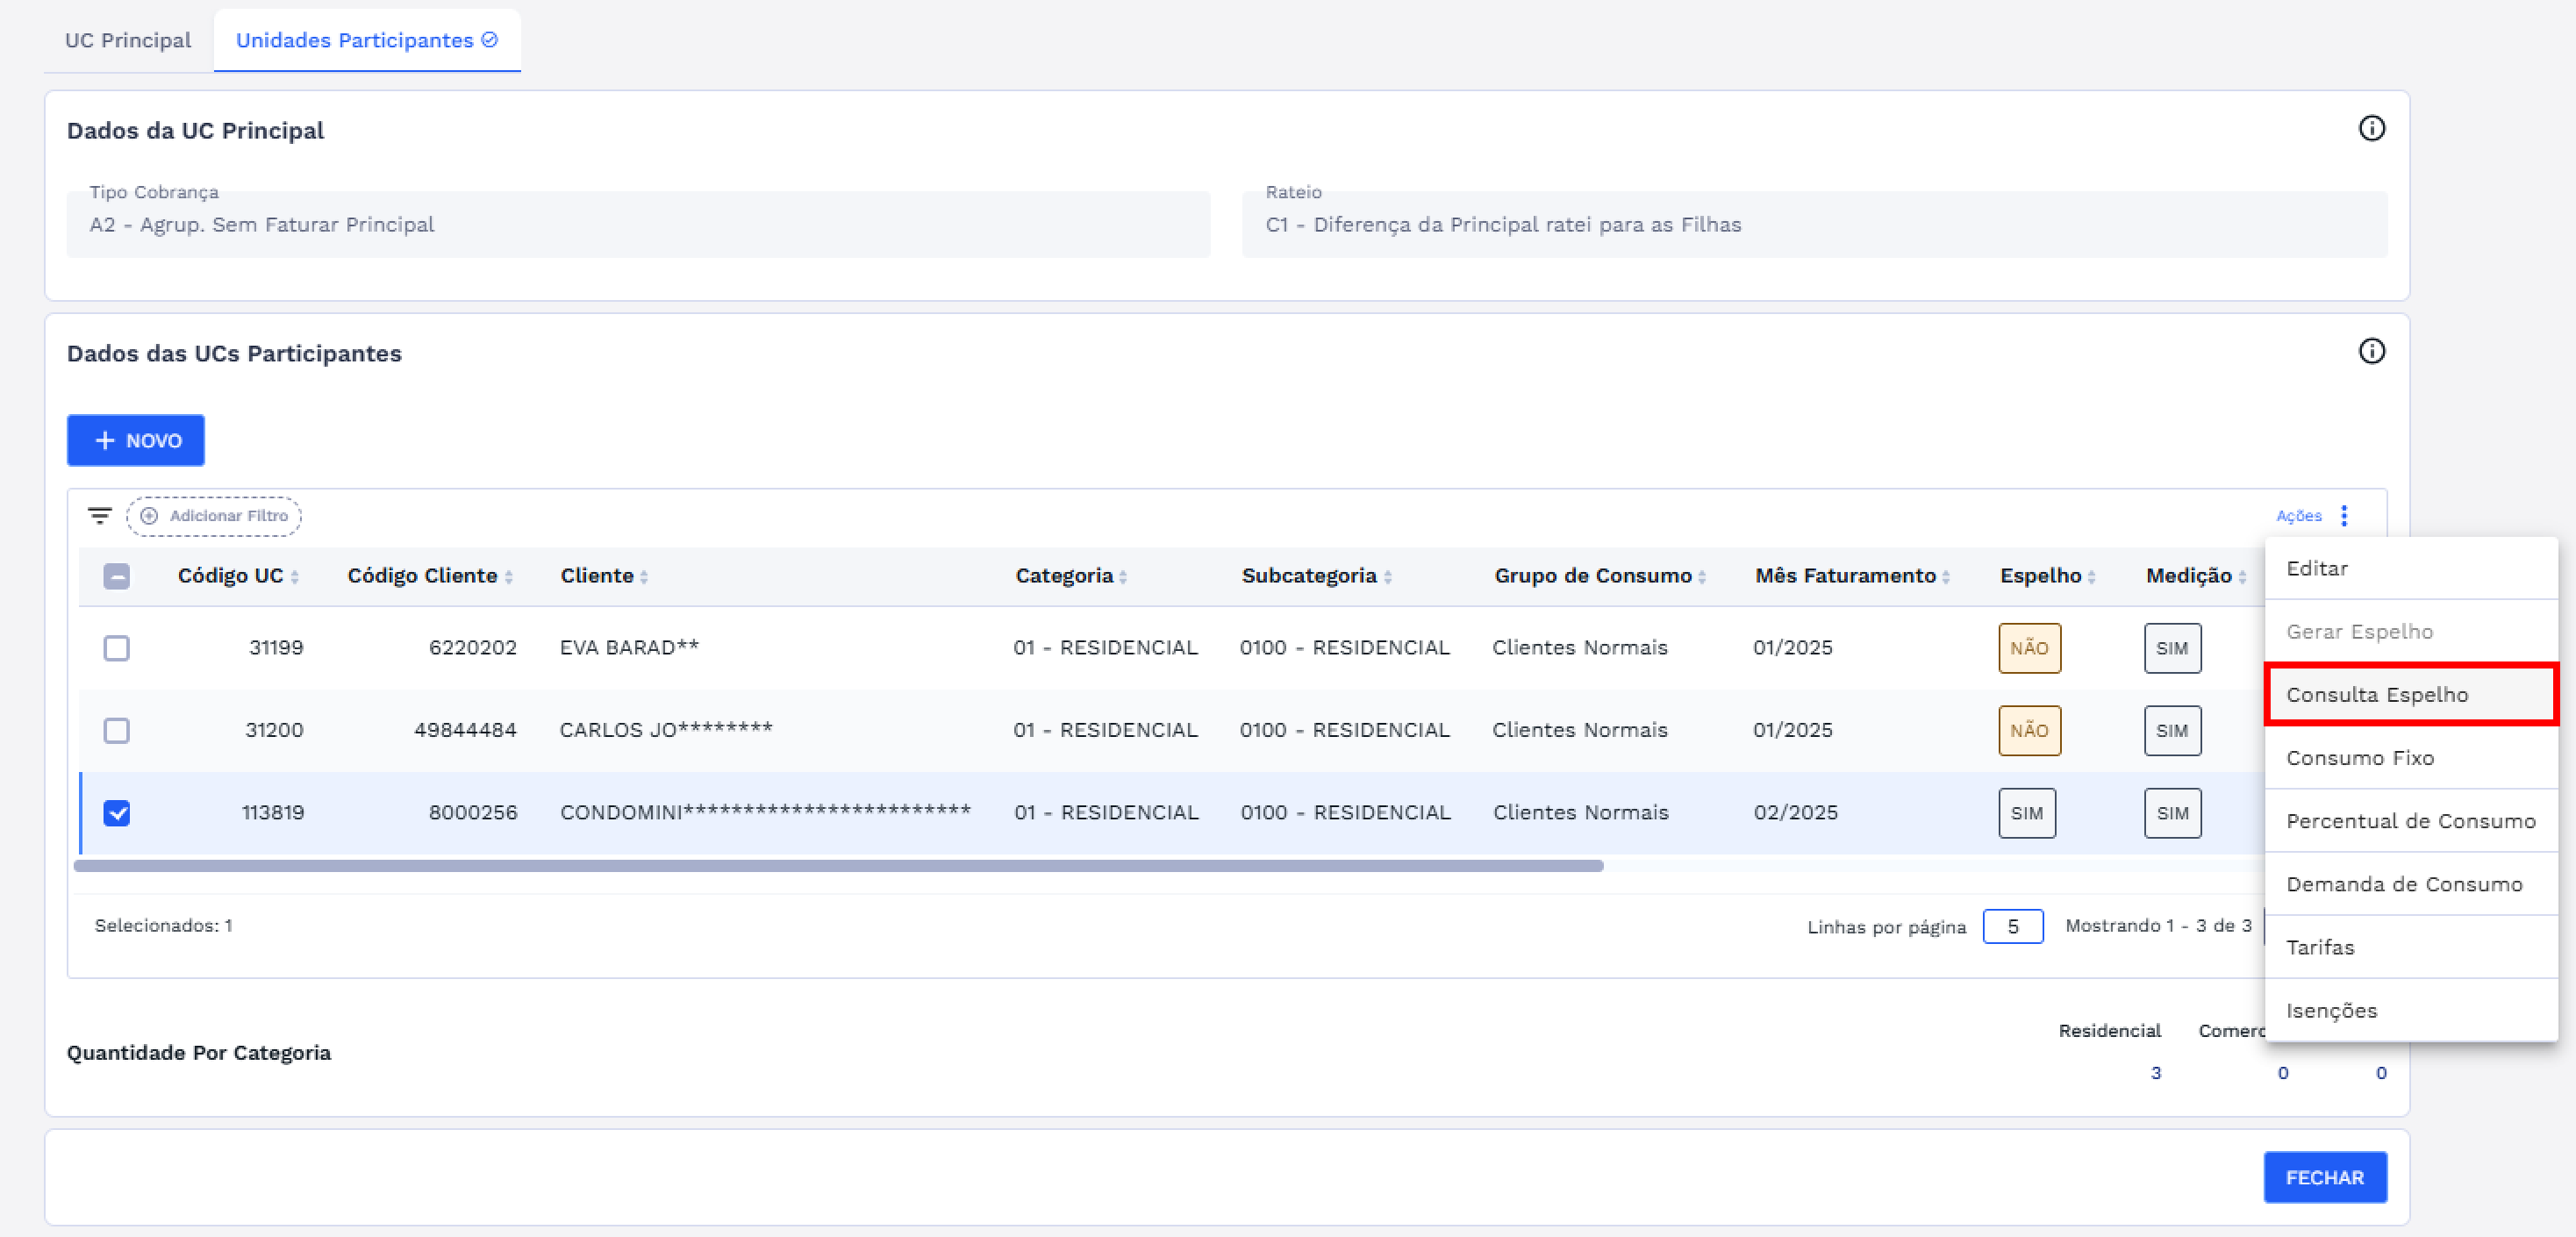Image resolution: width=2576 pixels, height=1237 pixels.
Task: Click the Ações three-dot menu icon
Action: click(x=2344, y=516)
